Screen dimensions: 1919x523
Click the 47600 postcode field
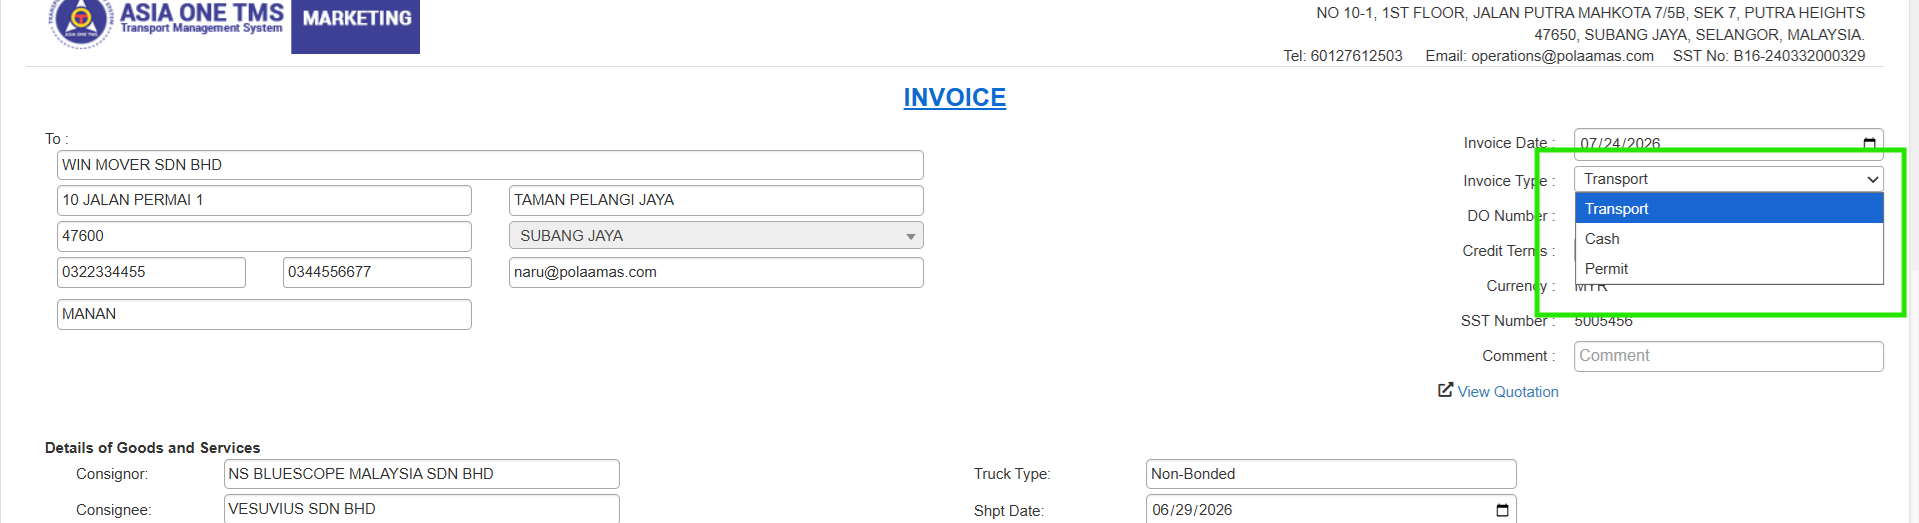(264, 236)
